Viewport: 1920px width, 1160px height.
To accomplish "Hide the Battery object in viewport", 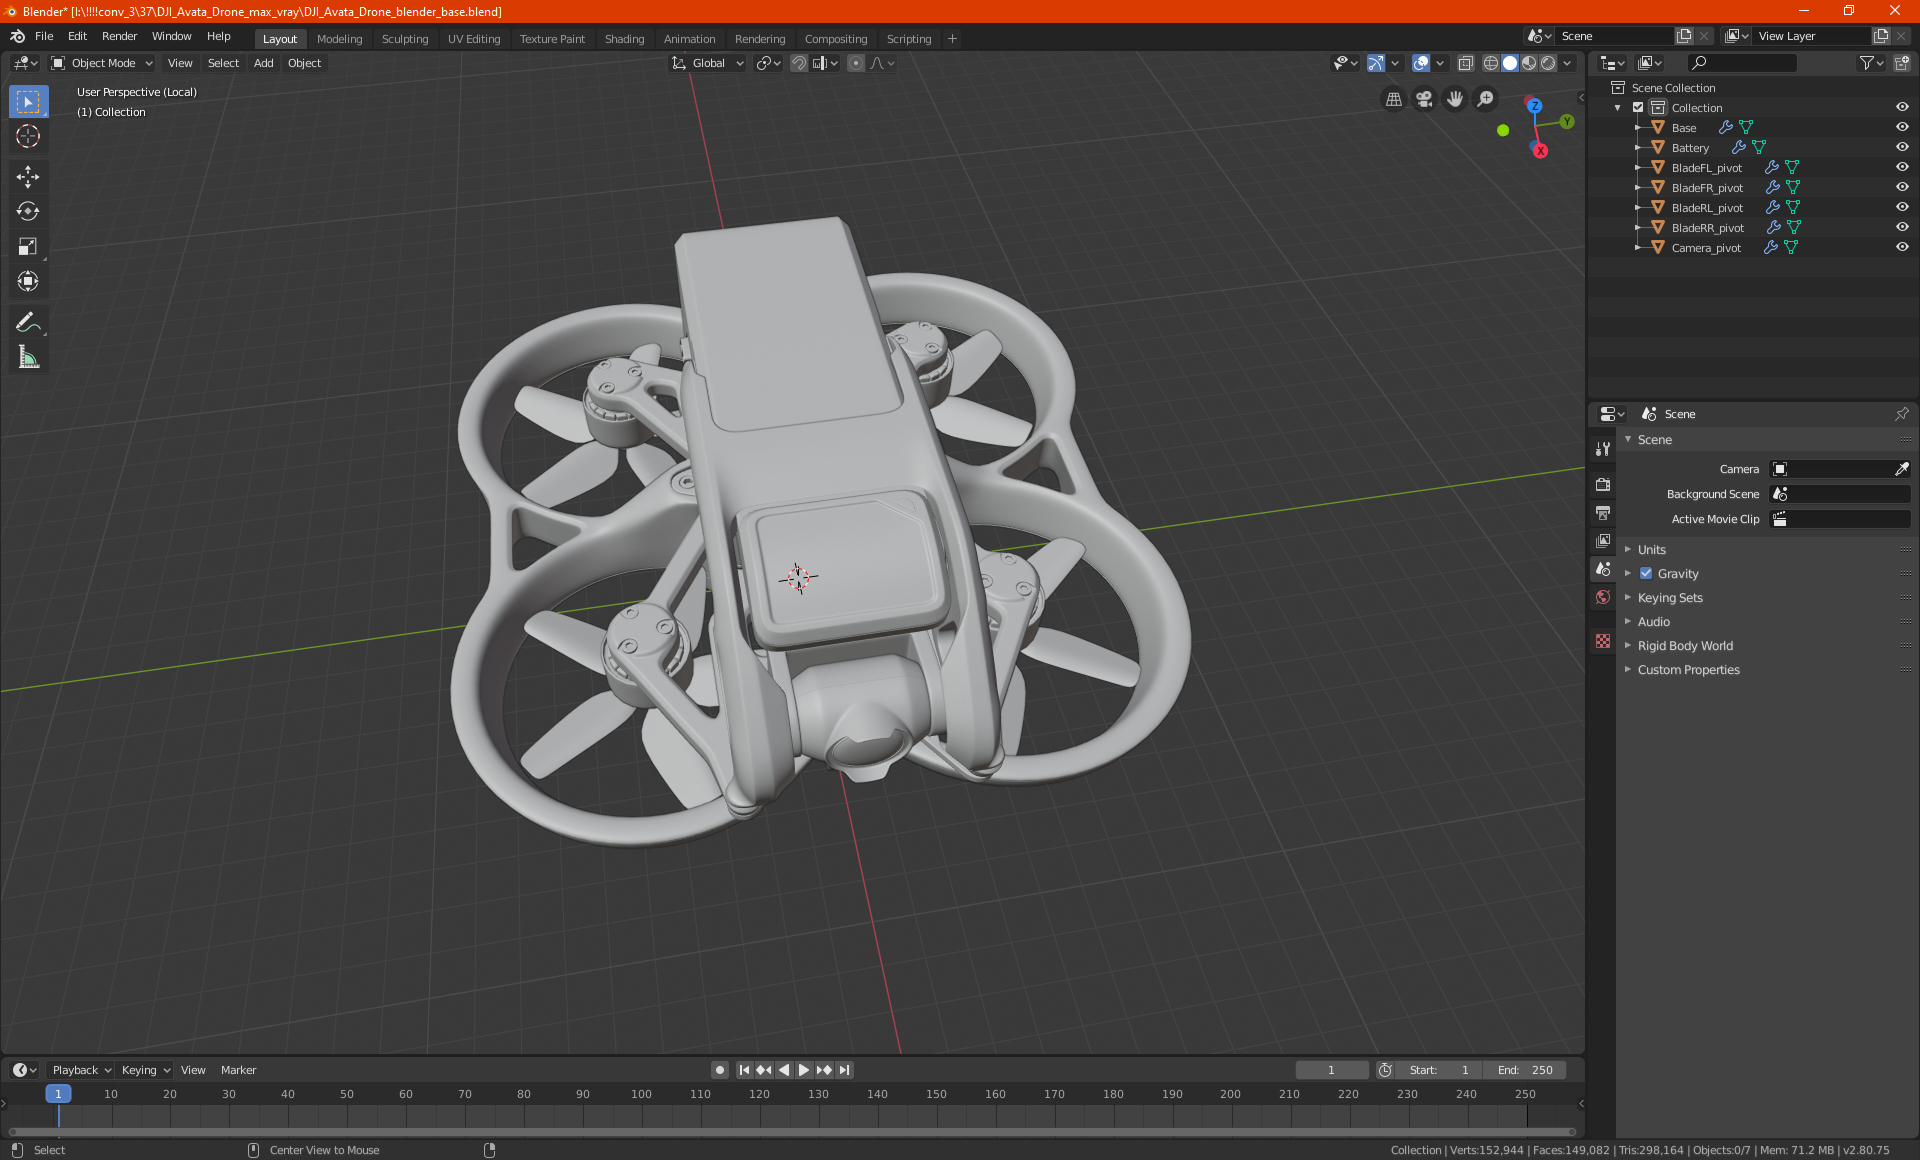I will (1902, 148).
